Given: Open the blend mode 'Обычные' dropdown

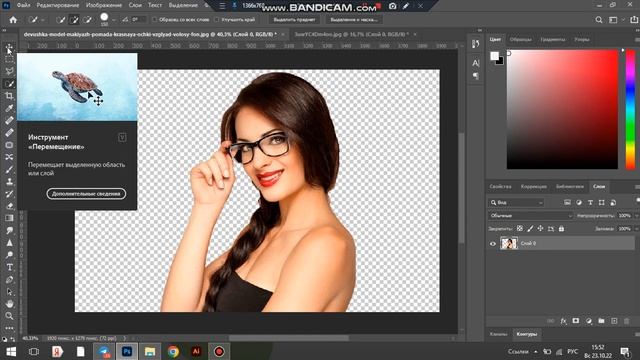Looking at the screenshot, I should click(531, 216).
